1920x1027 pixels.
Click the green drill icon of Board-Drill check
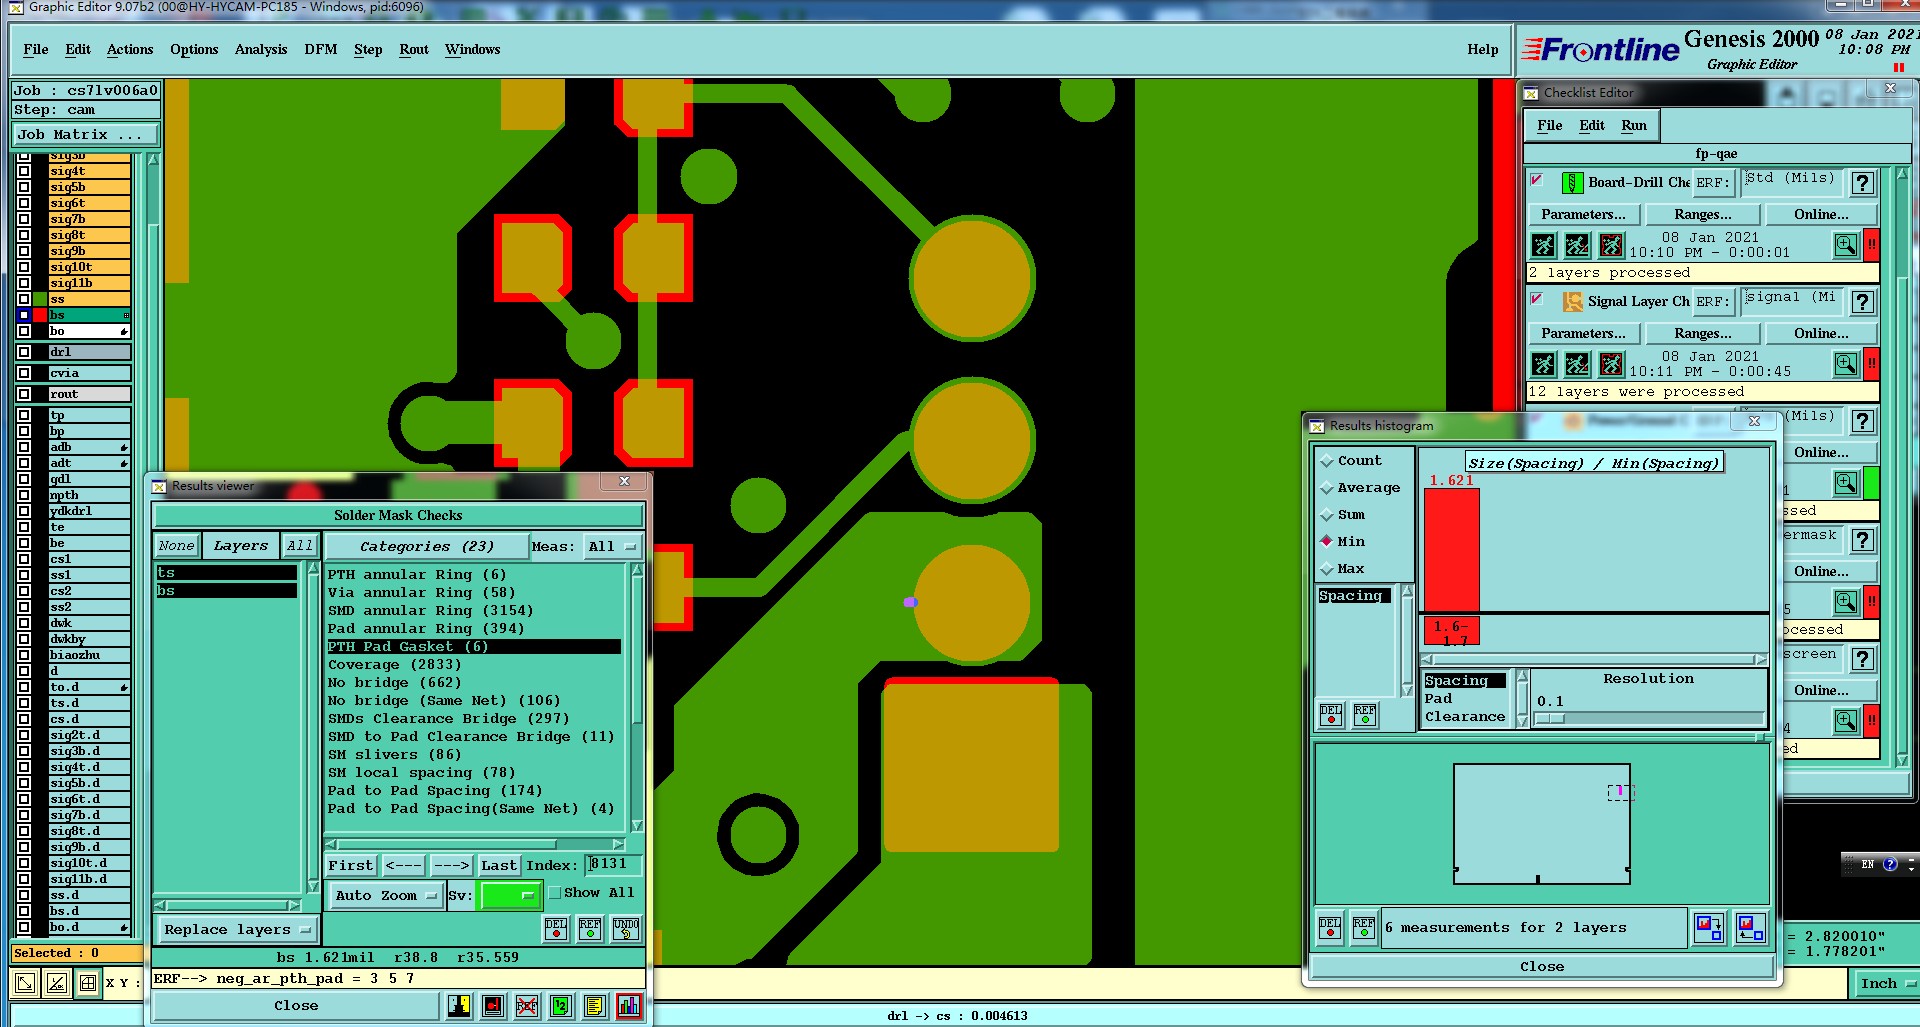click(x=1573, y=183)
